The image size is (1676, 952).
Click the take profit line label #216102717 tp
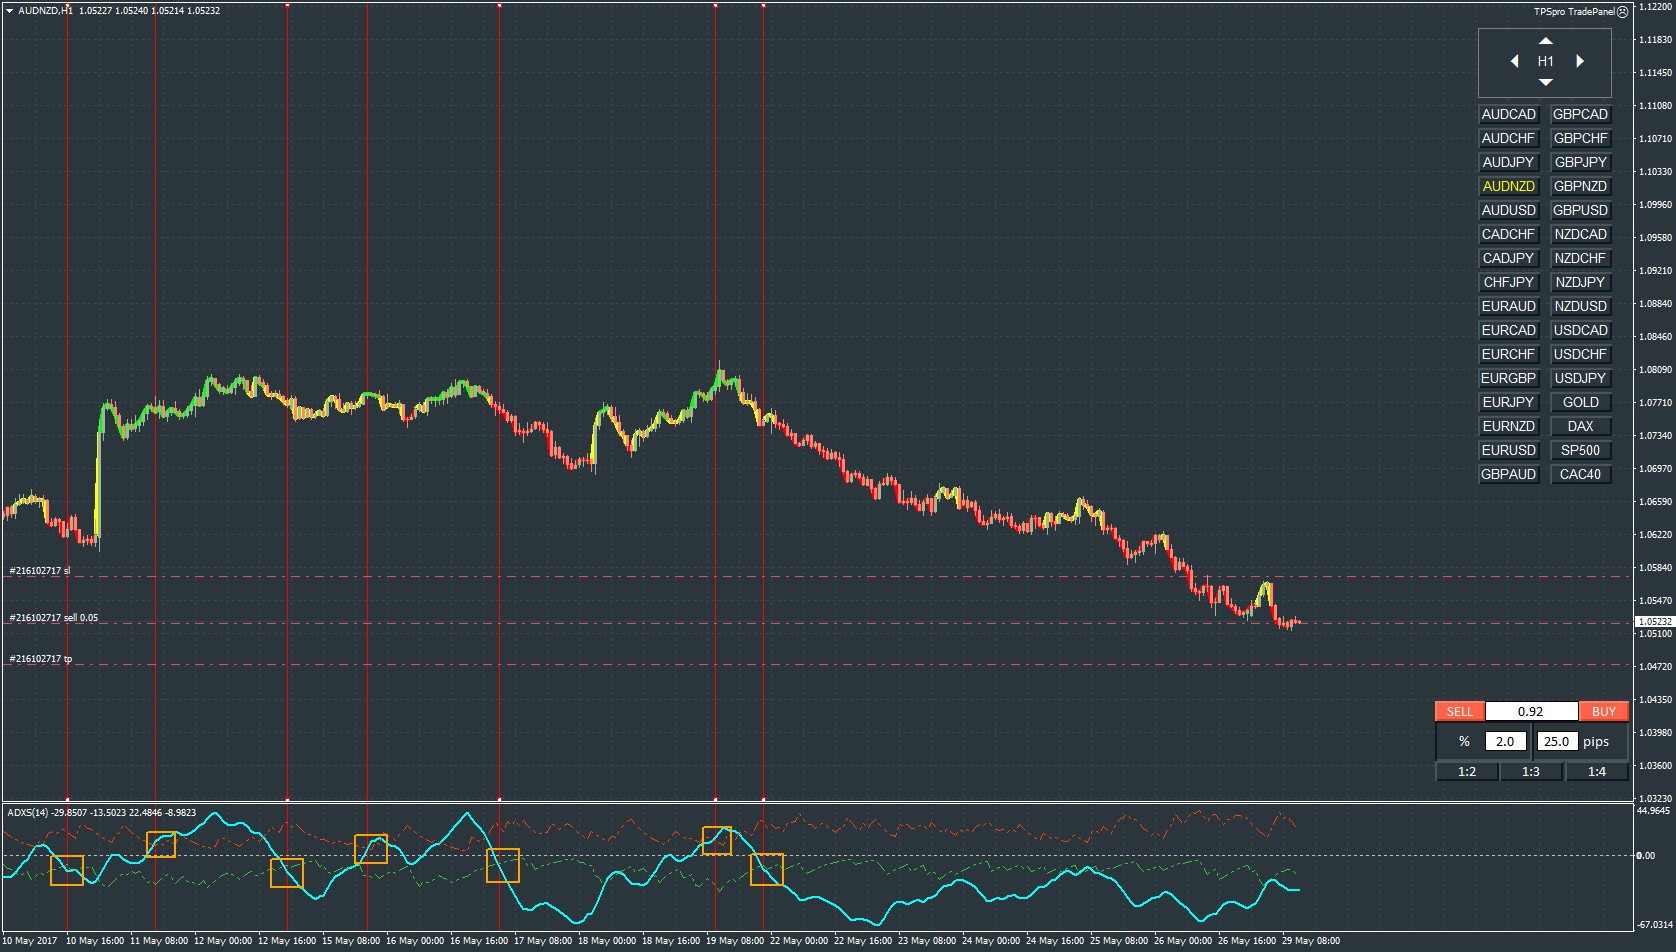click(x=41, y=659)
